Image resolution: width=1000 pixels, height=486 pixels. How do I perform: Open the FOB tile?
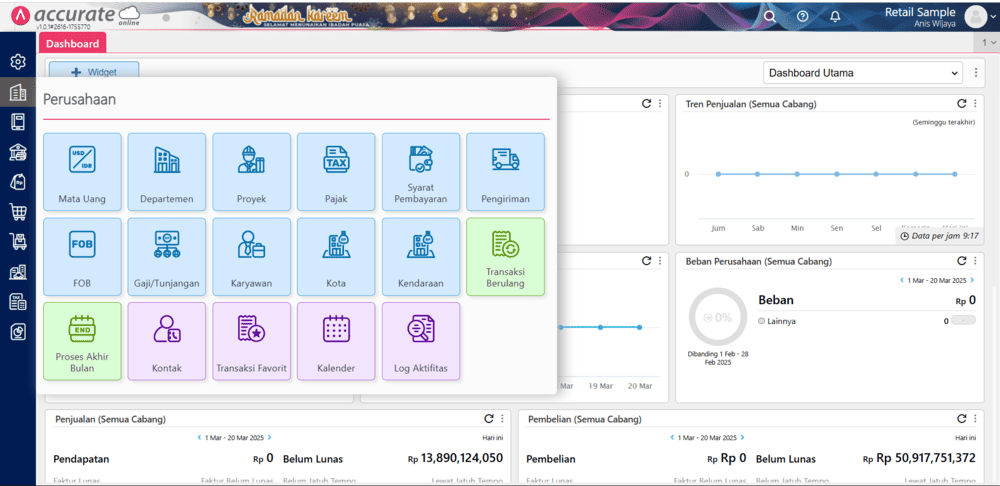click(82, 256)
